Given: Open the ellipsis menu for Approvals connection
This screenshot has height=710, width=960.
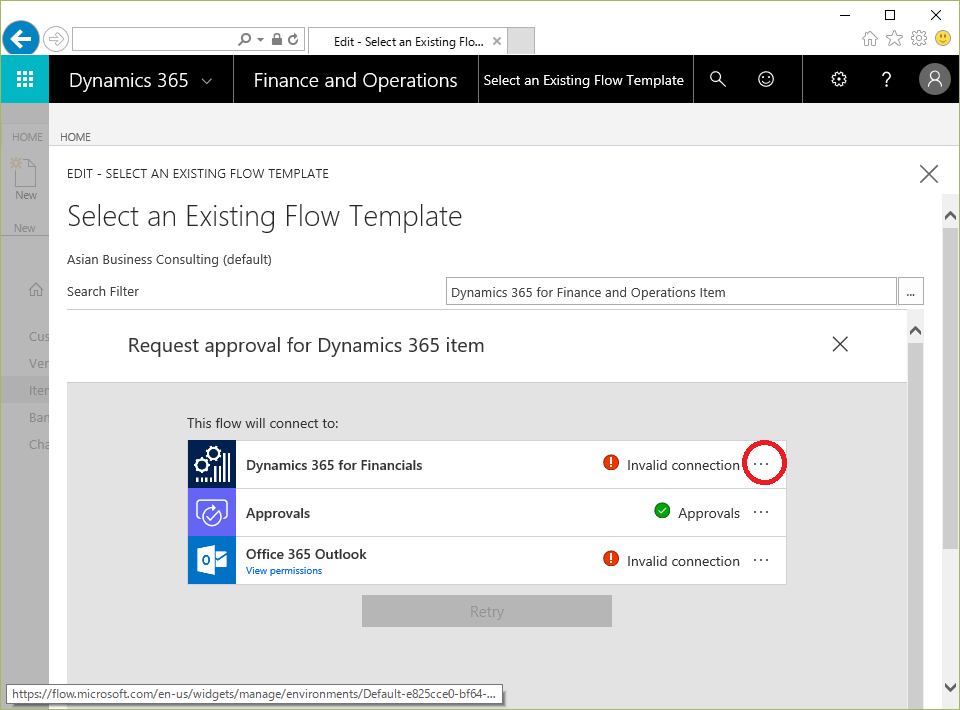Looking at the screenshot, I should (x=762, y=513).
